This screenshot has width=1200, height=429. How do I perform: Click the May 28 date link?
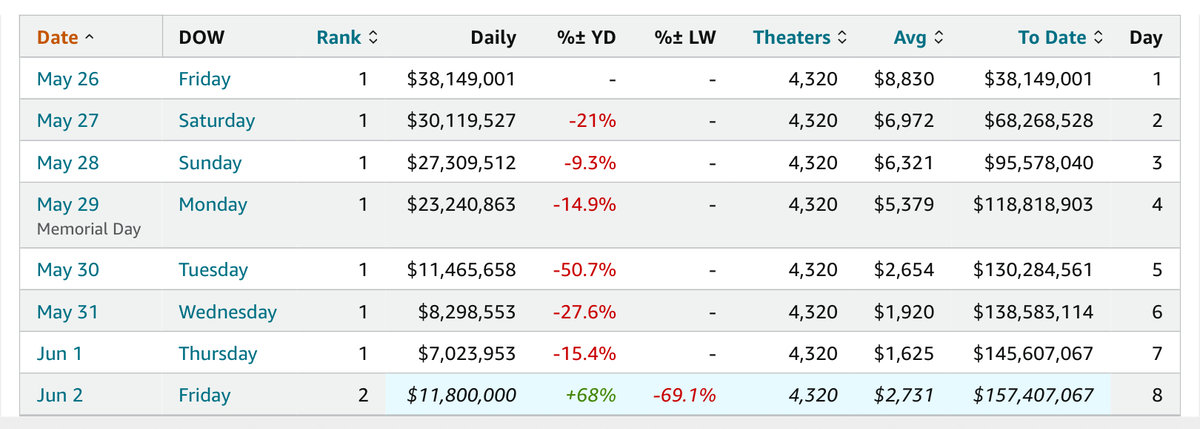coord(68,163)
